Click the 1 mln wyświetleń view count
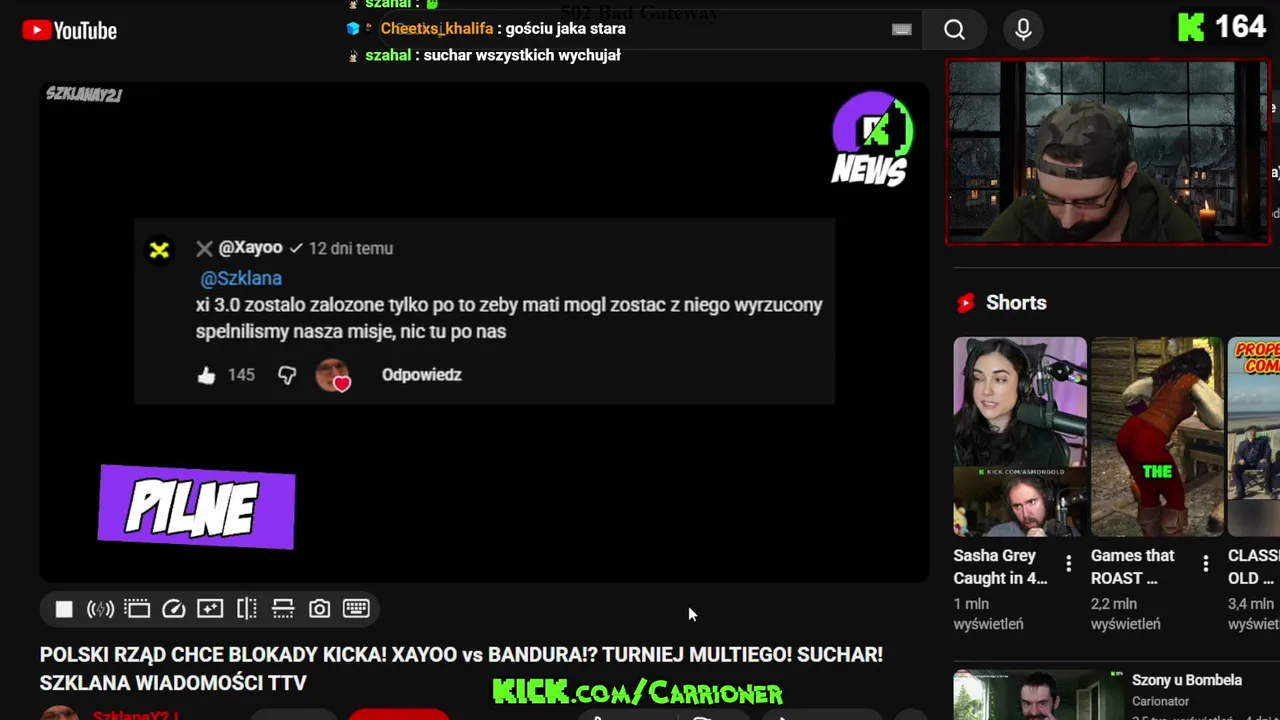The height and width of the screenshot is (720, 1280). 988,614
